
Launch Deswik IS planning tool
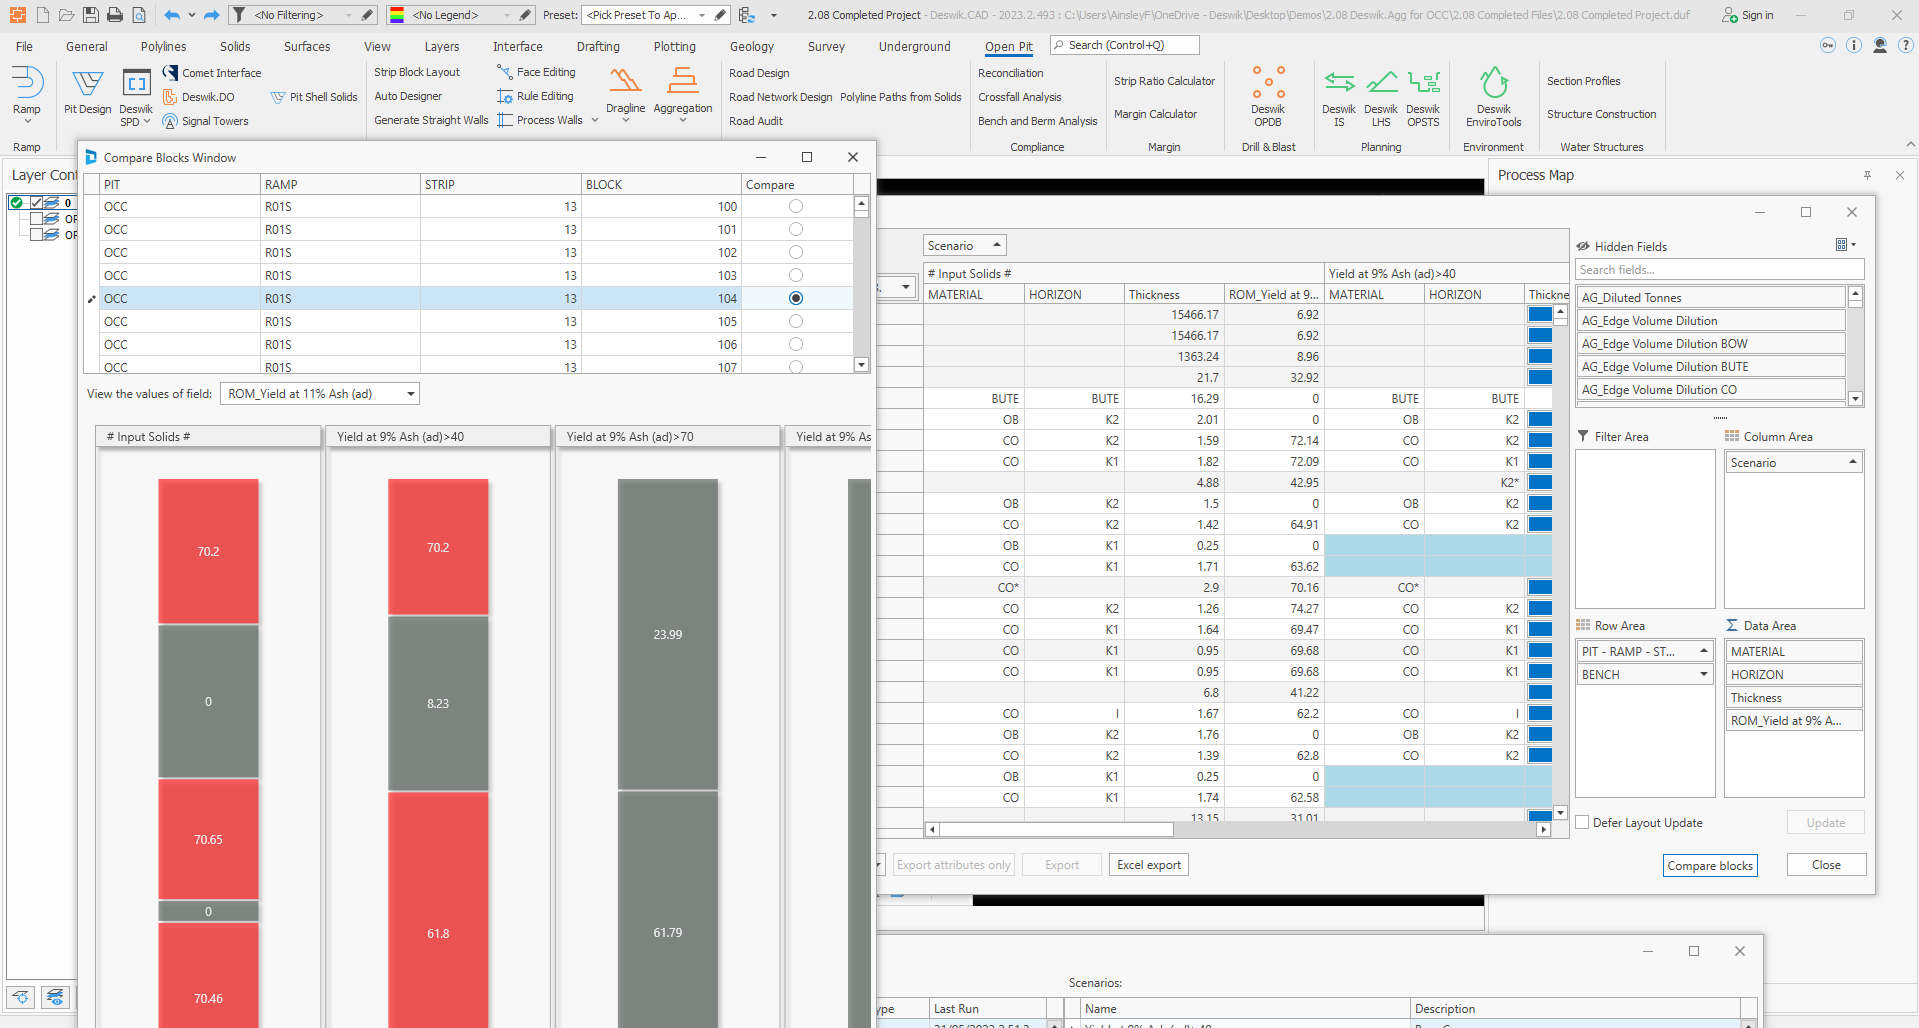pos(1339,98)
